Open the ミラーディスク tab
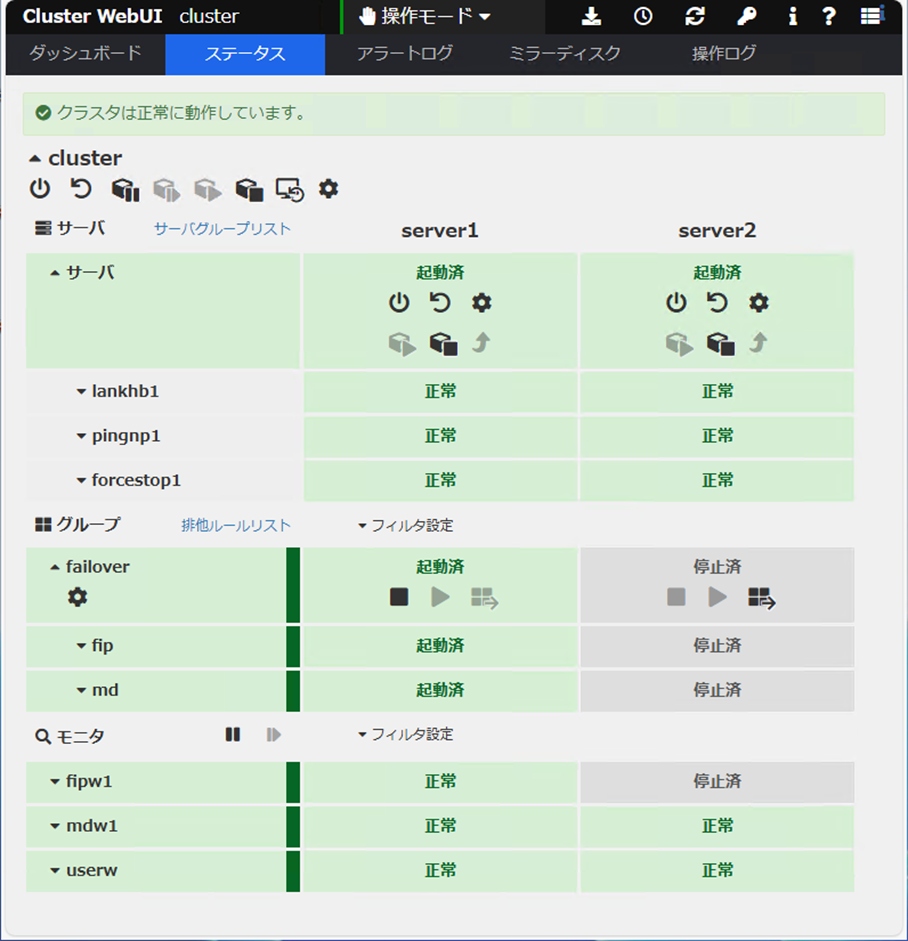Viewport: 908px width, 941px height. 564,54
